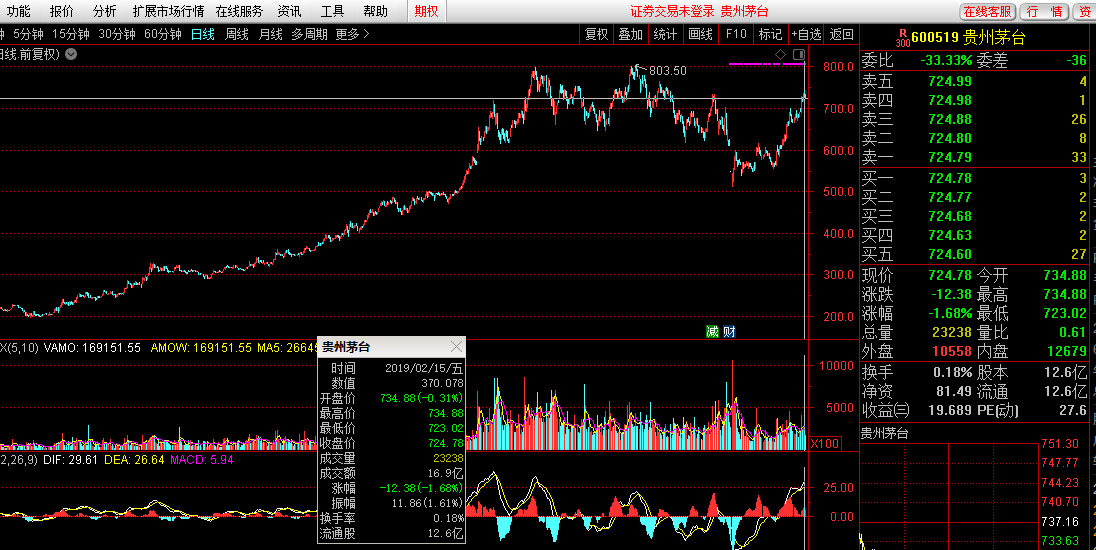Click the 证券交易未登录 status text
Image resolution: width=1096 pixels, height=550 pixels.
coord(672,11)
